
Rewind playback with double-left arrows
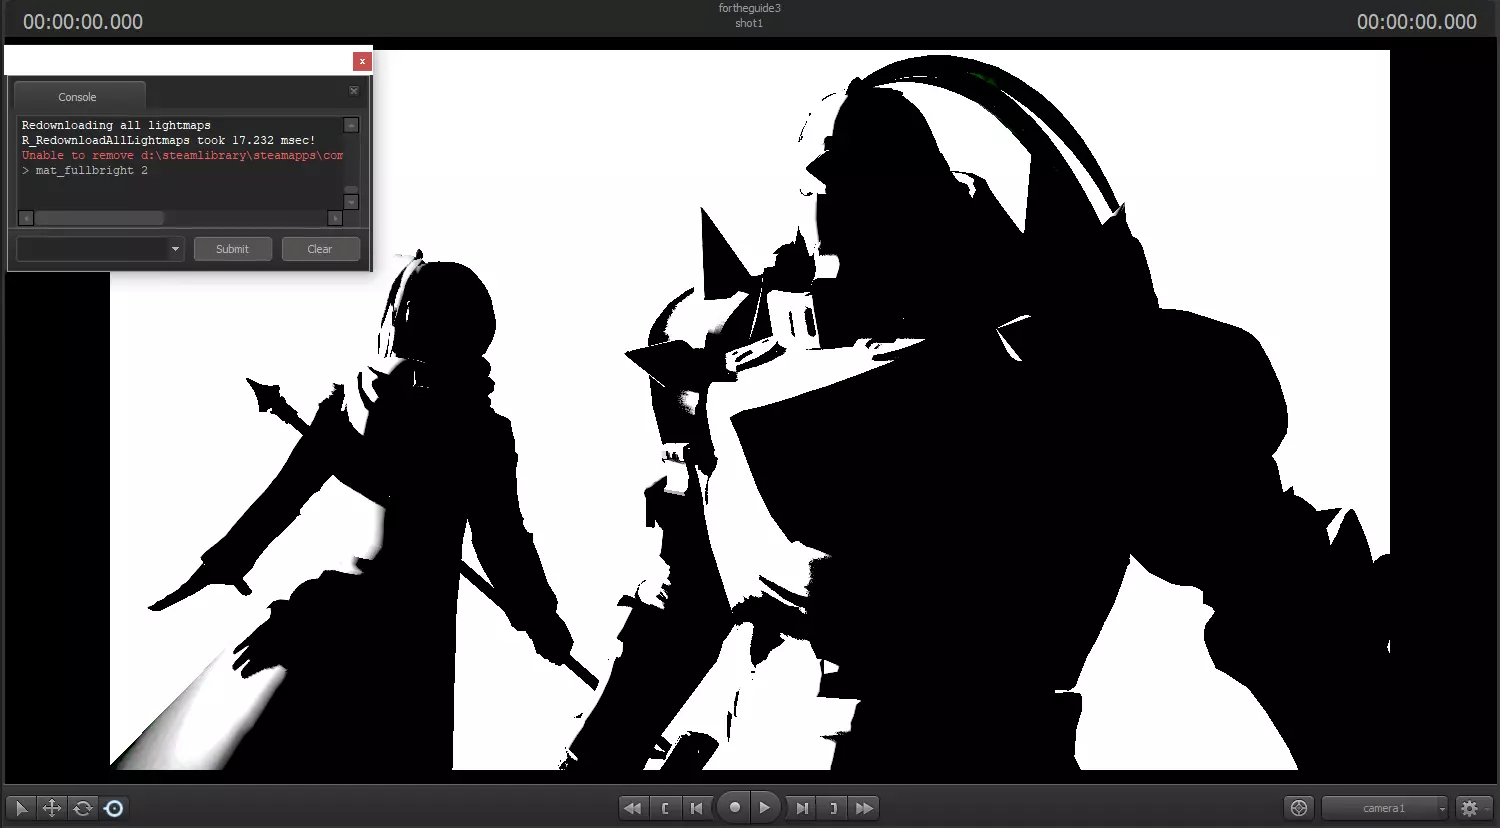pyautogui.click(x=632, y=808)
